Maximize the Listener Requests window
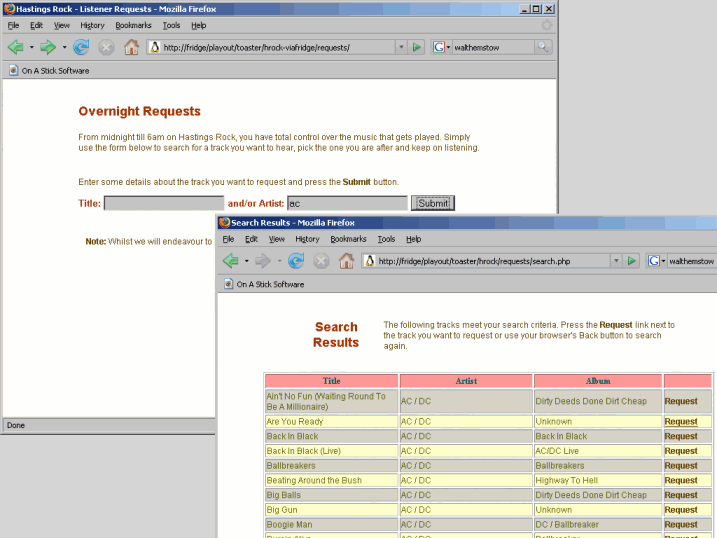Screen dimensions: 717x538 point(536,9)
